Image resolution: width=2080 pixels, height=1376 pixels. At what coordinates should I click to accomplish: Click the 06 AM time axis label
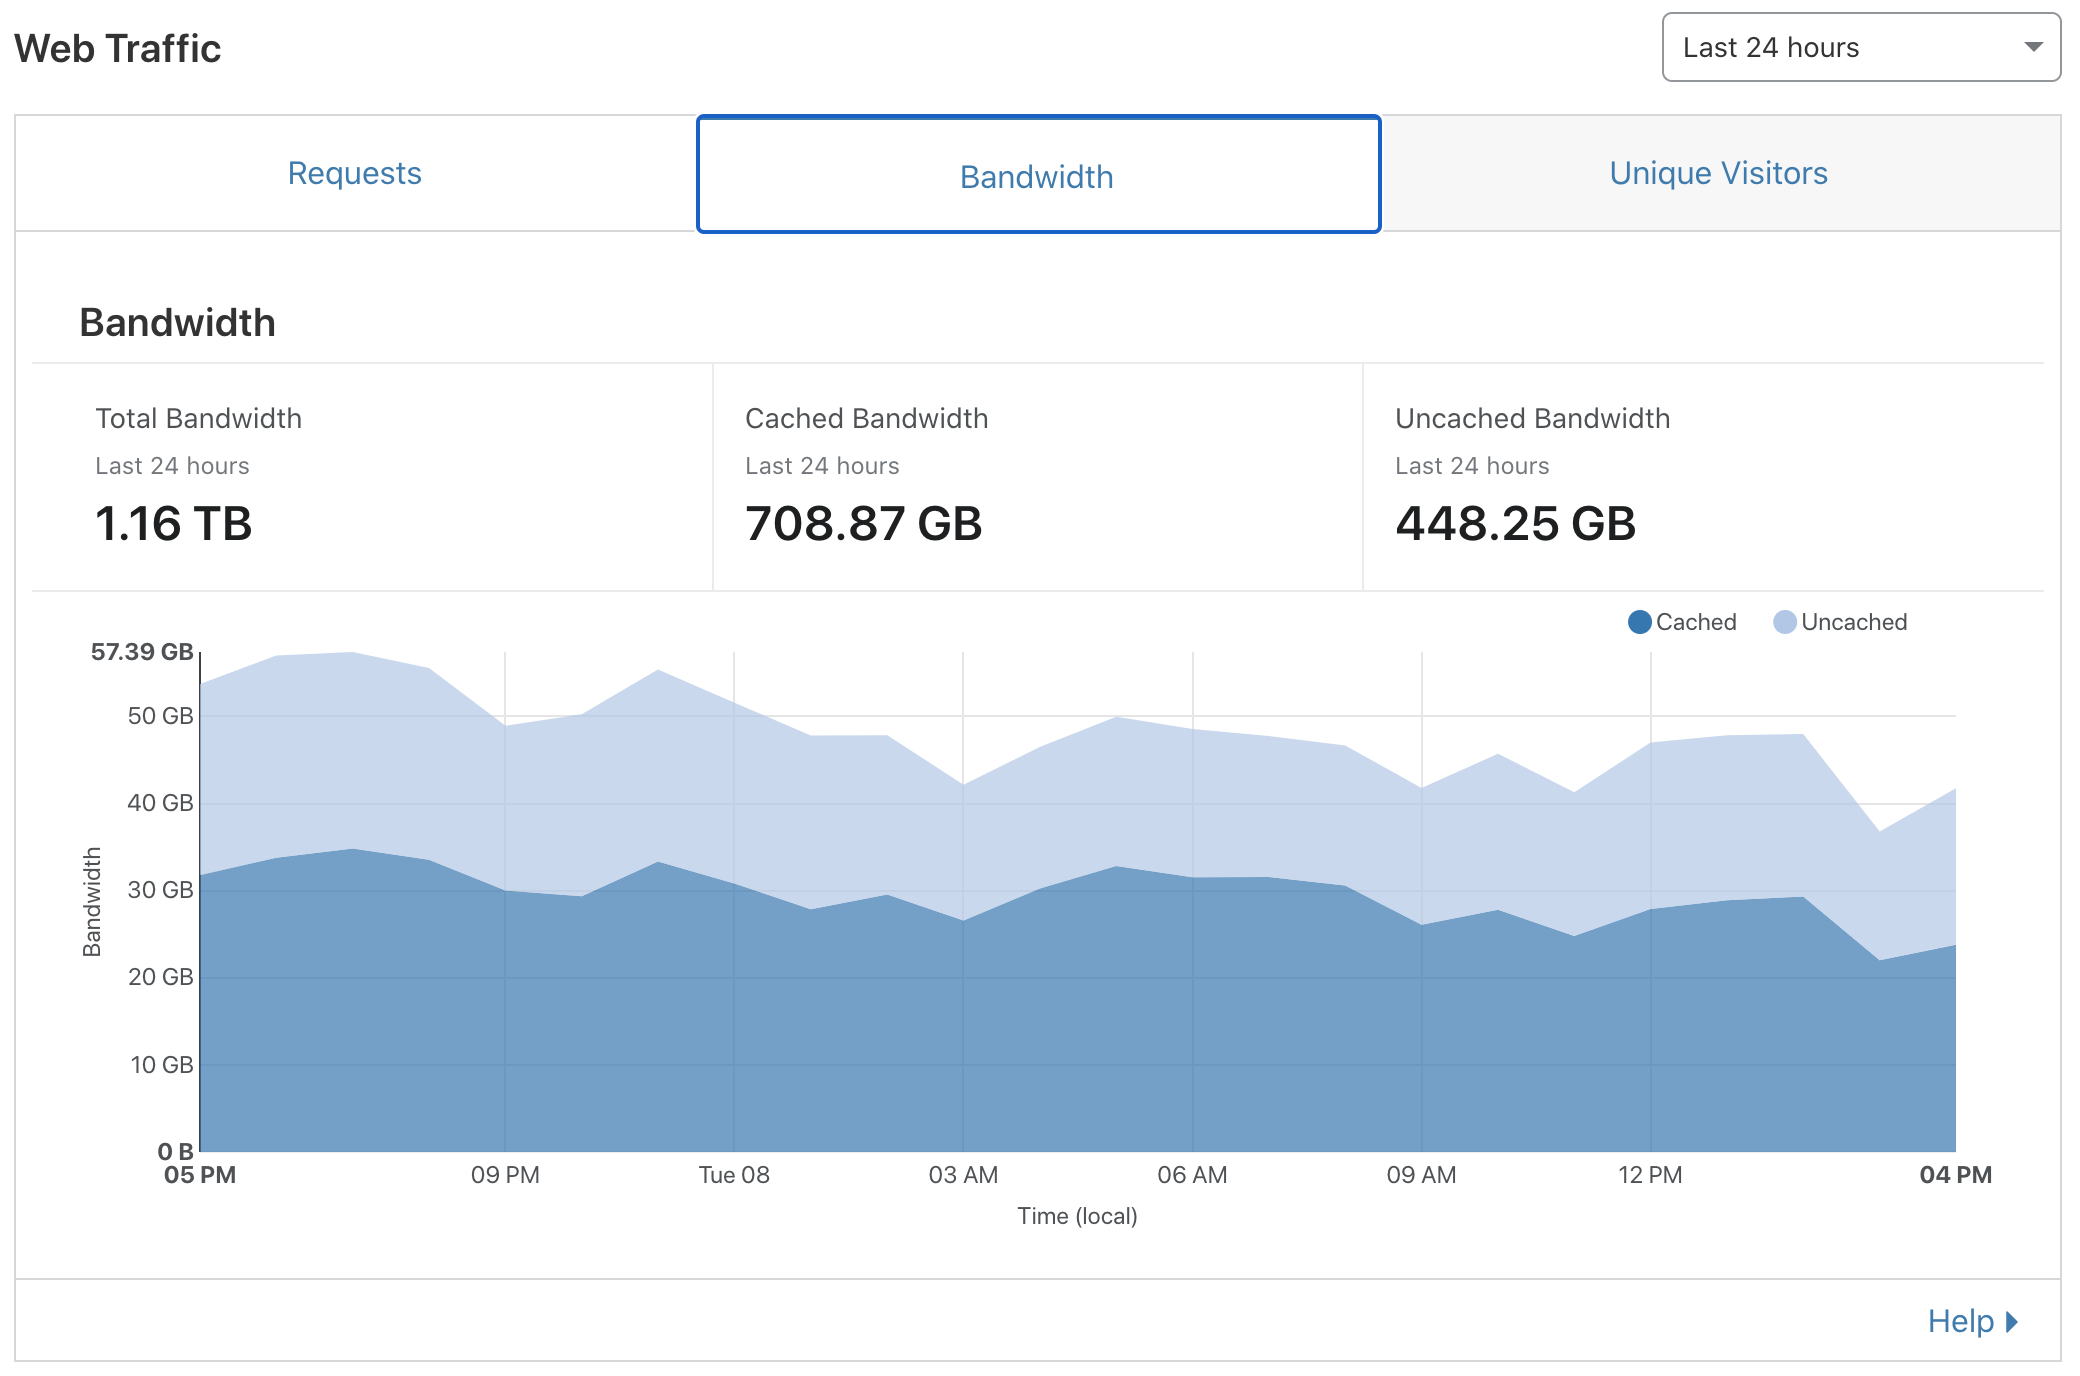coord(1192,1175)
